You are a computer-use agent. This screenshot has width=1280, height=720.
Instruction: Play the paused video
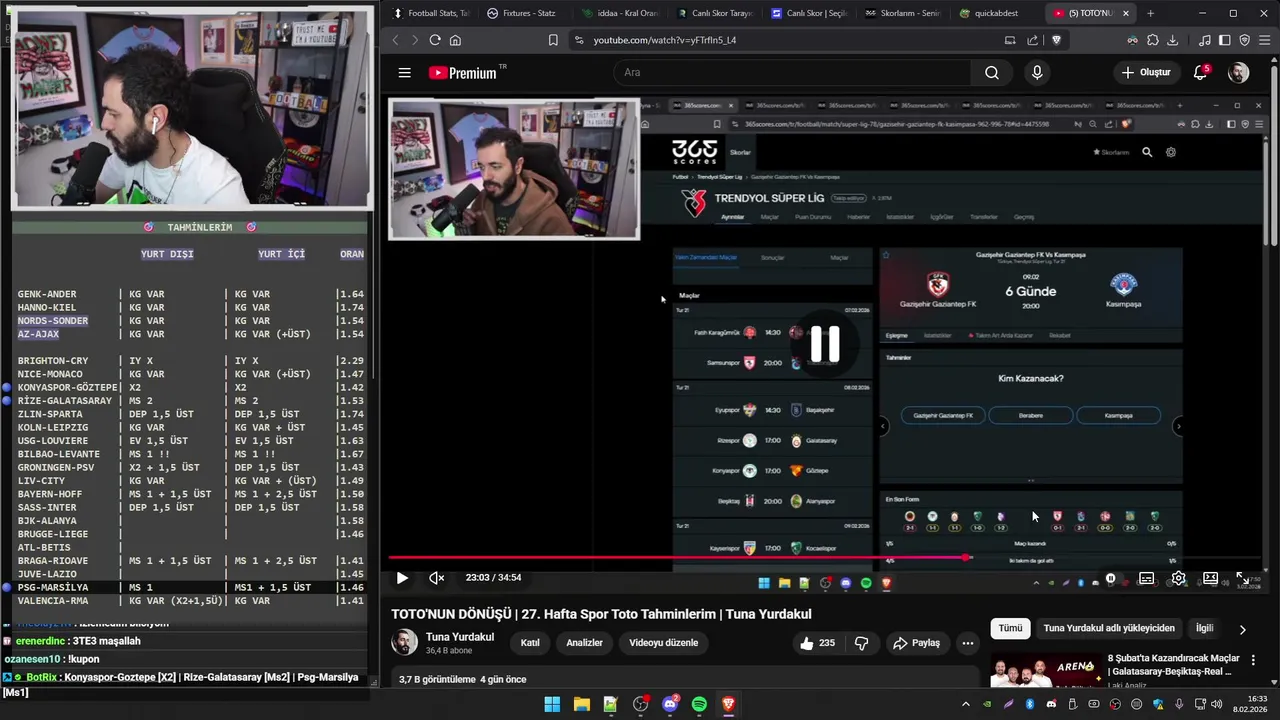(402, 578)
